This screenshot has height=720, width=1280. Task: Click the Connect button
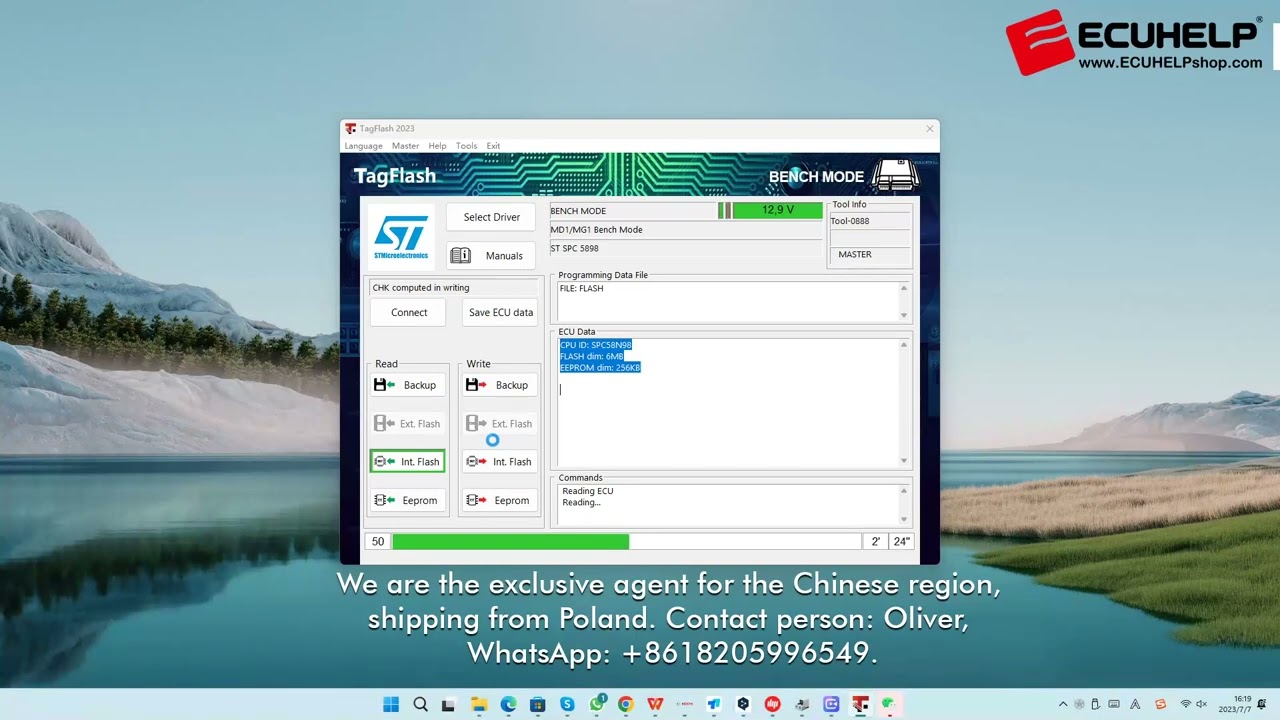click(409, 313)
